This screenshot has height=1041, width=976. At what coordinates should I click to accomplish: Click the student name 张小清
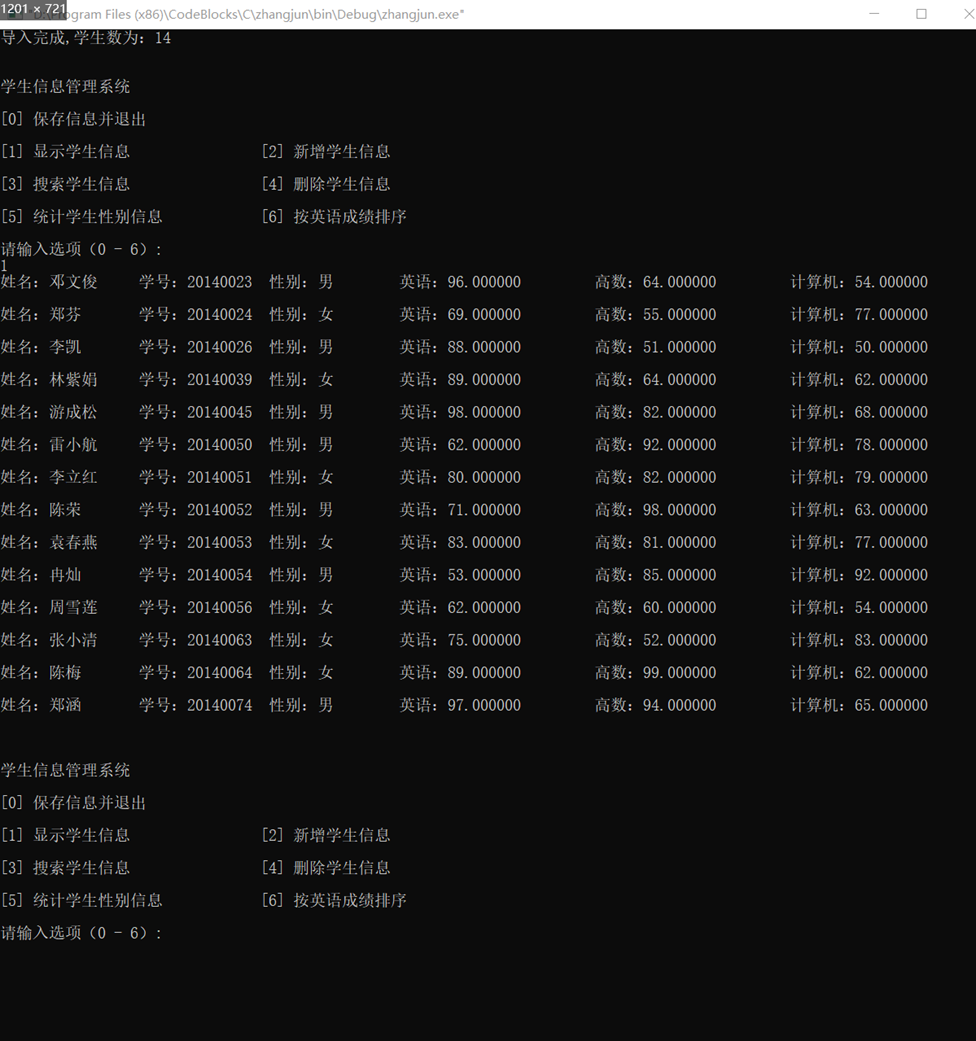tap(73, 640)
